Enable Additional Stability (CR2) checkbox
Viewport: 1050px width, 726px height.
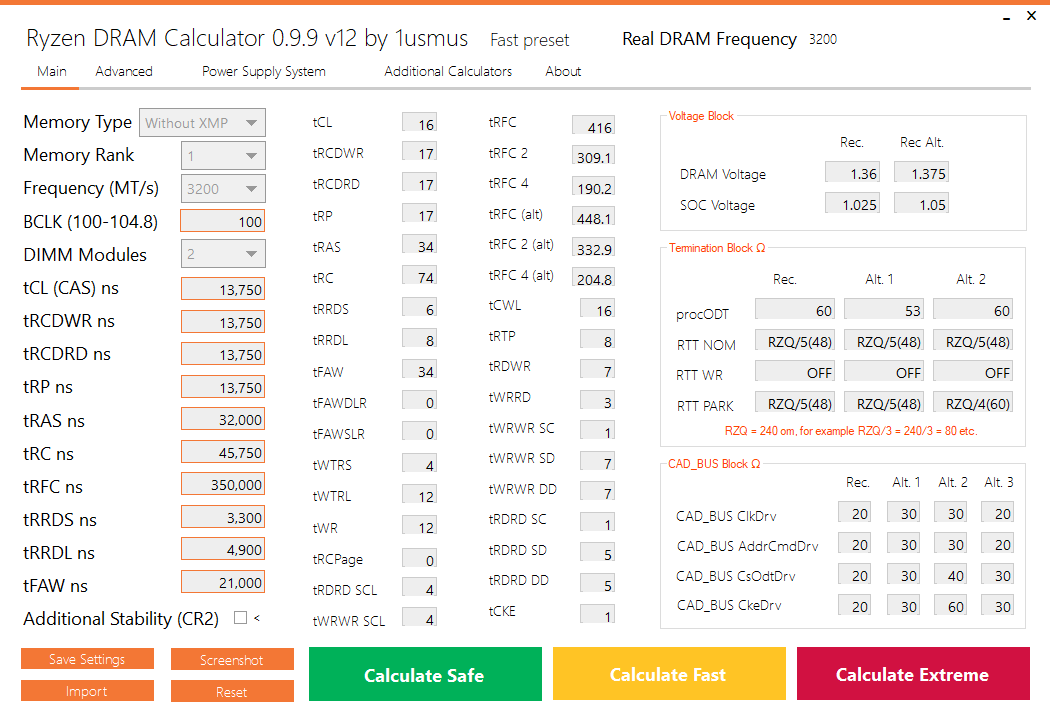coord(240,618)
